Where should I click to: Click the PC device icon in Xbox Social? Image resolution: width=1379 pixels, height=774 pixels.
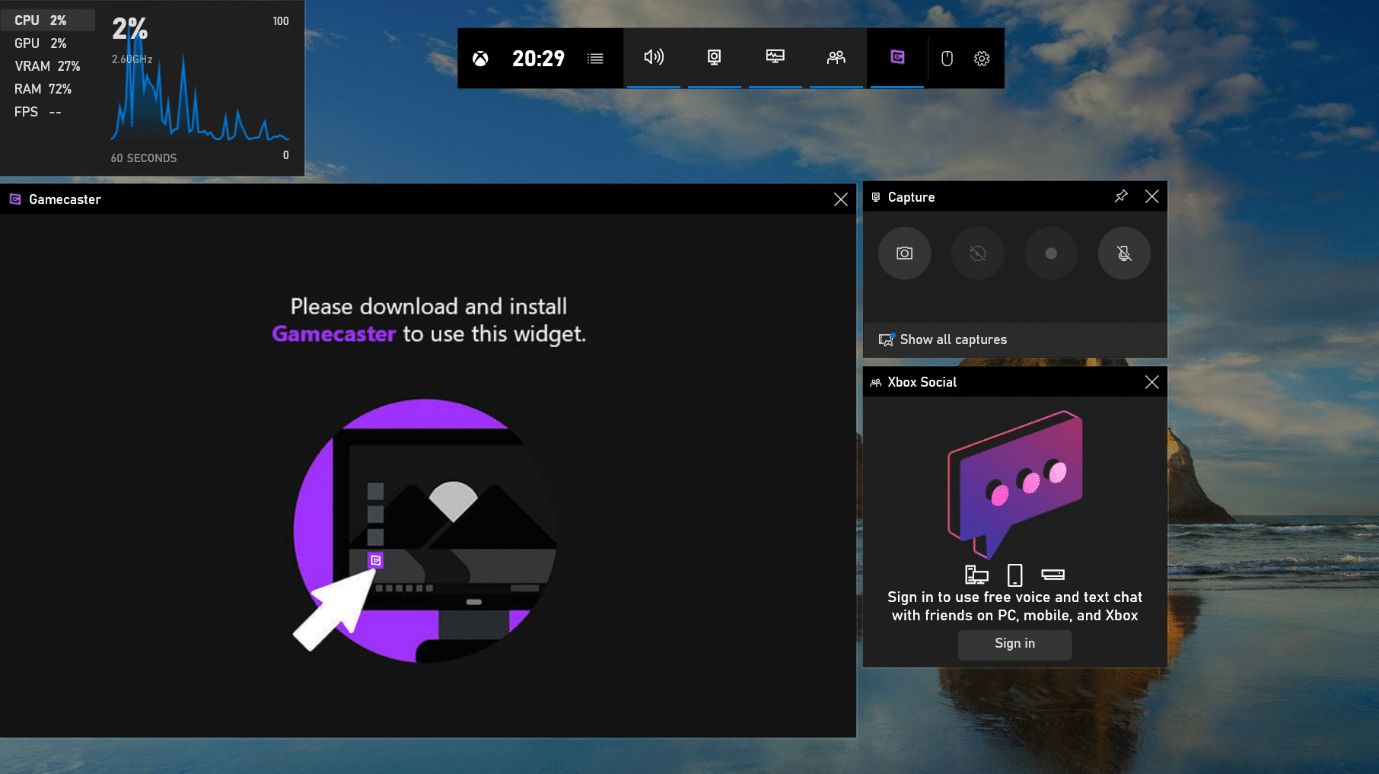coord(977,575)
